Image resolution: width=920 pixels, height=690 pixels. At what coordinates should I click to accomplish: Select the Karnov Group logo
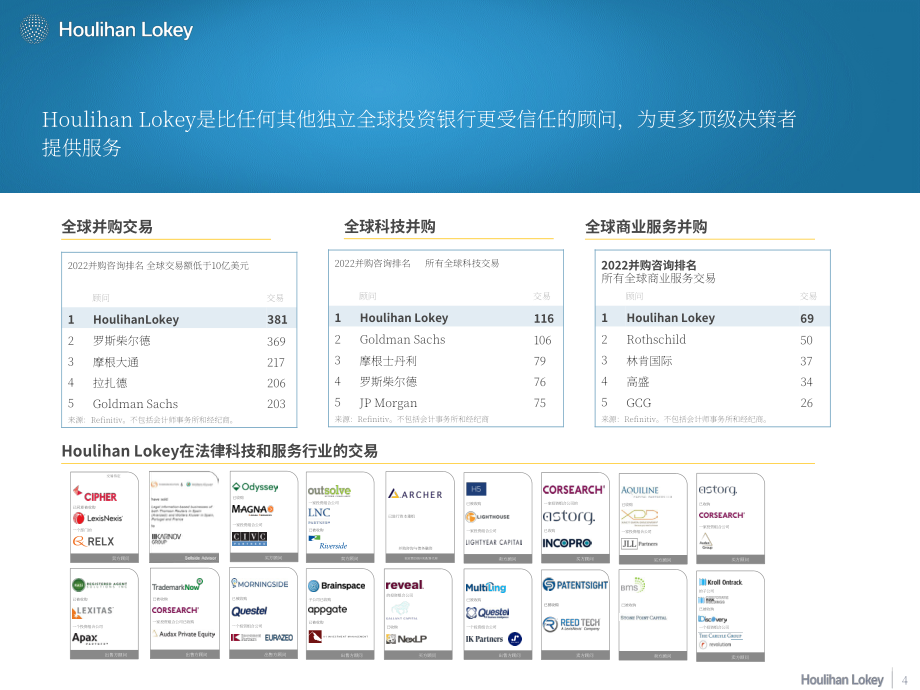(x=166, y=537)
